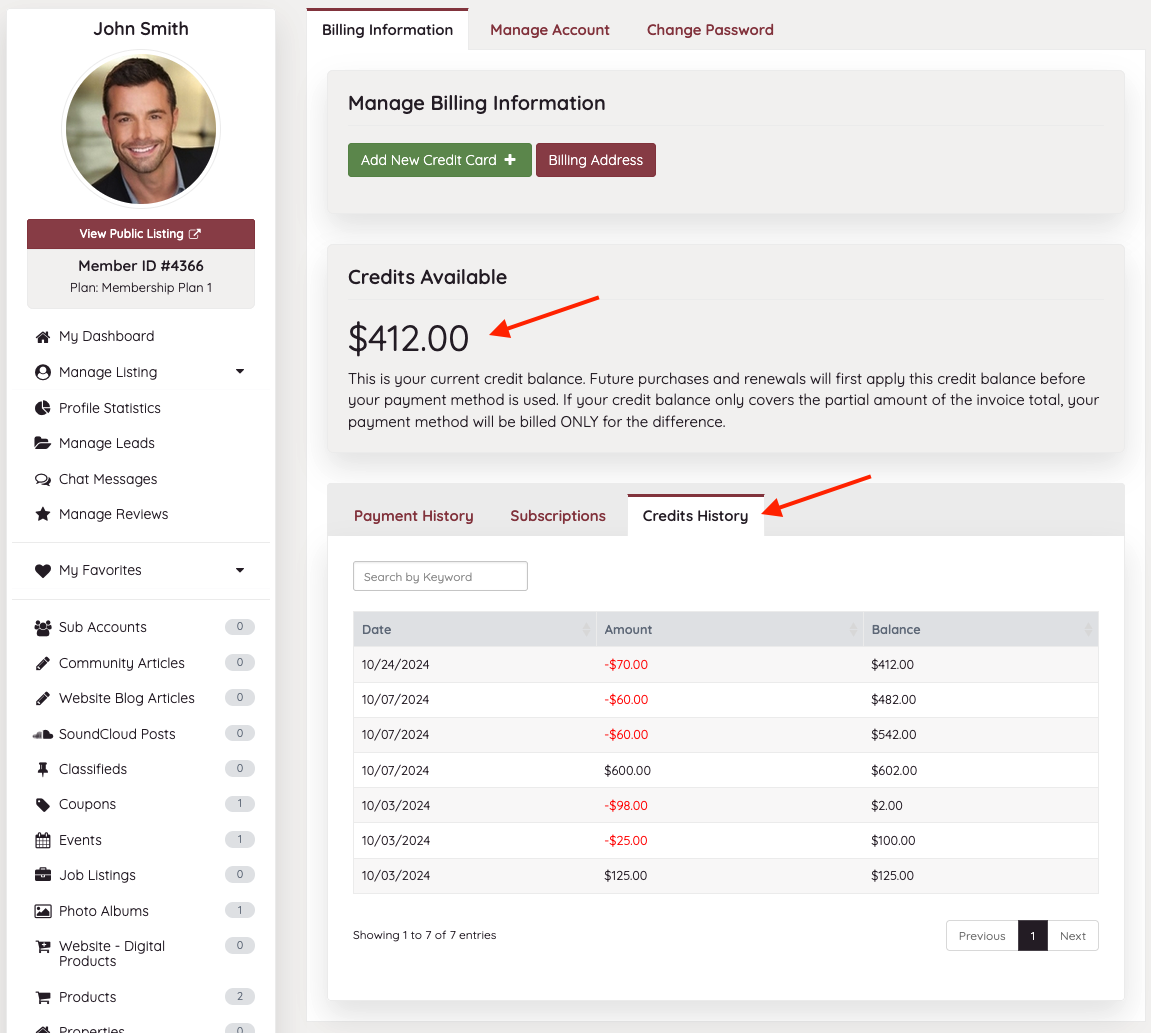Click the $125.00 amount cell

625,876
